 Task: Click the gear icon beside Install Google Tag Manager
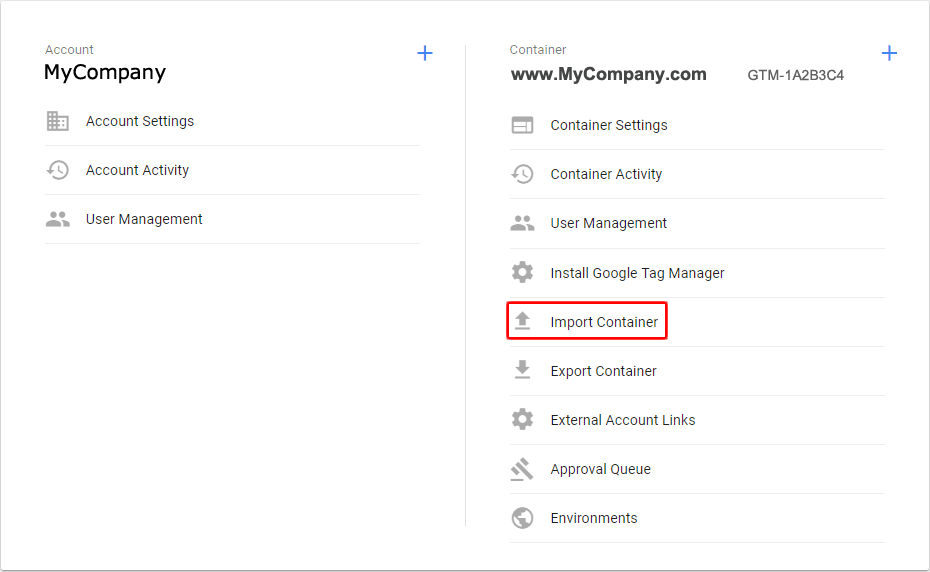tap(522, 272)
